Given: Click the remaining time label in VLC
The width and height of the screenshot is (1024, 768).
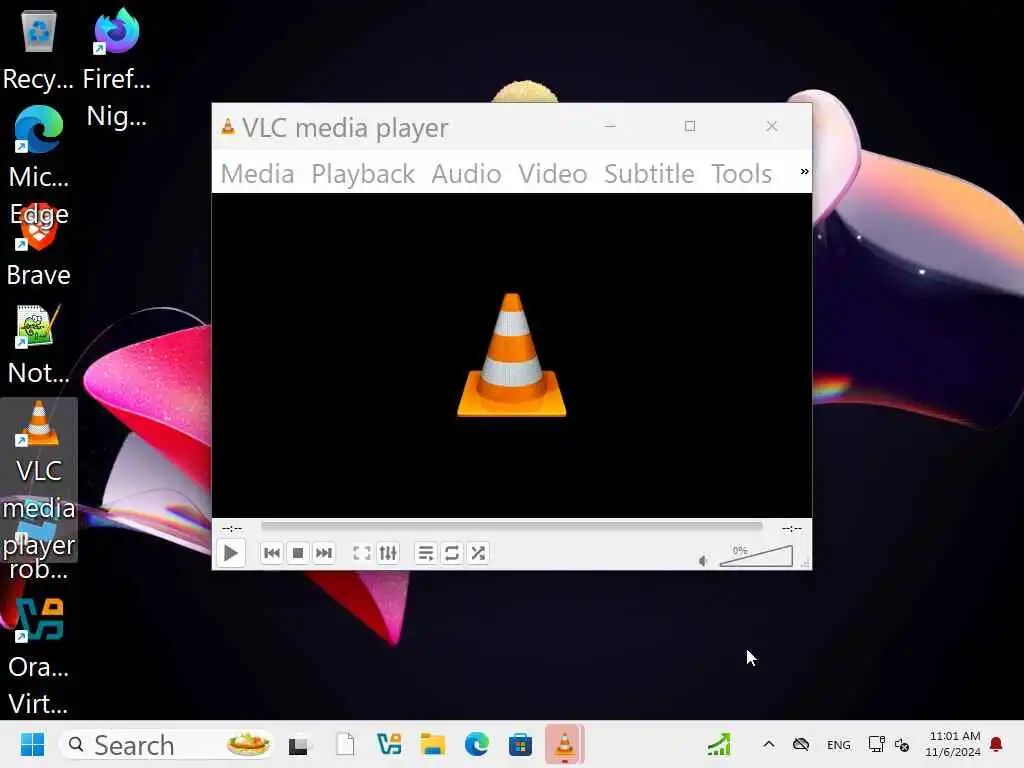Looking at the screenshot, I should [792, 528].
